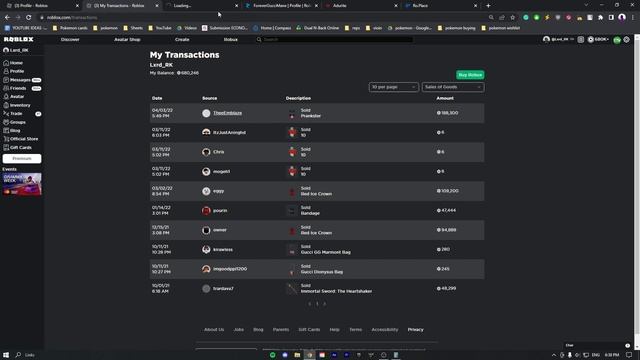Viewport: 640px width, 360px height.
Task: Open the Events banner thumbnail
Action: [x=22, y=184]
